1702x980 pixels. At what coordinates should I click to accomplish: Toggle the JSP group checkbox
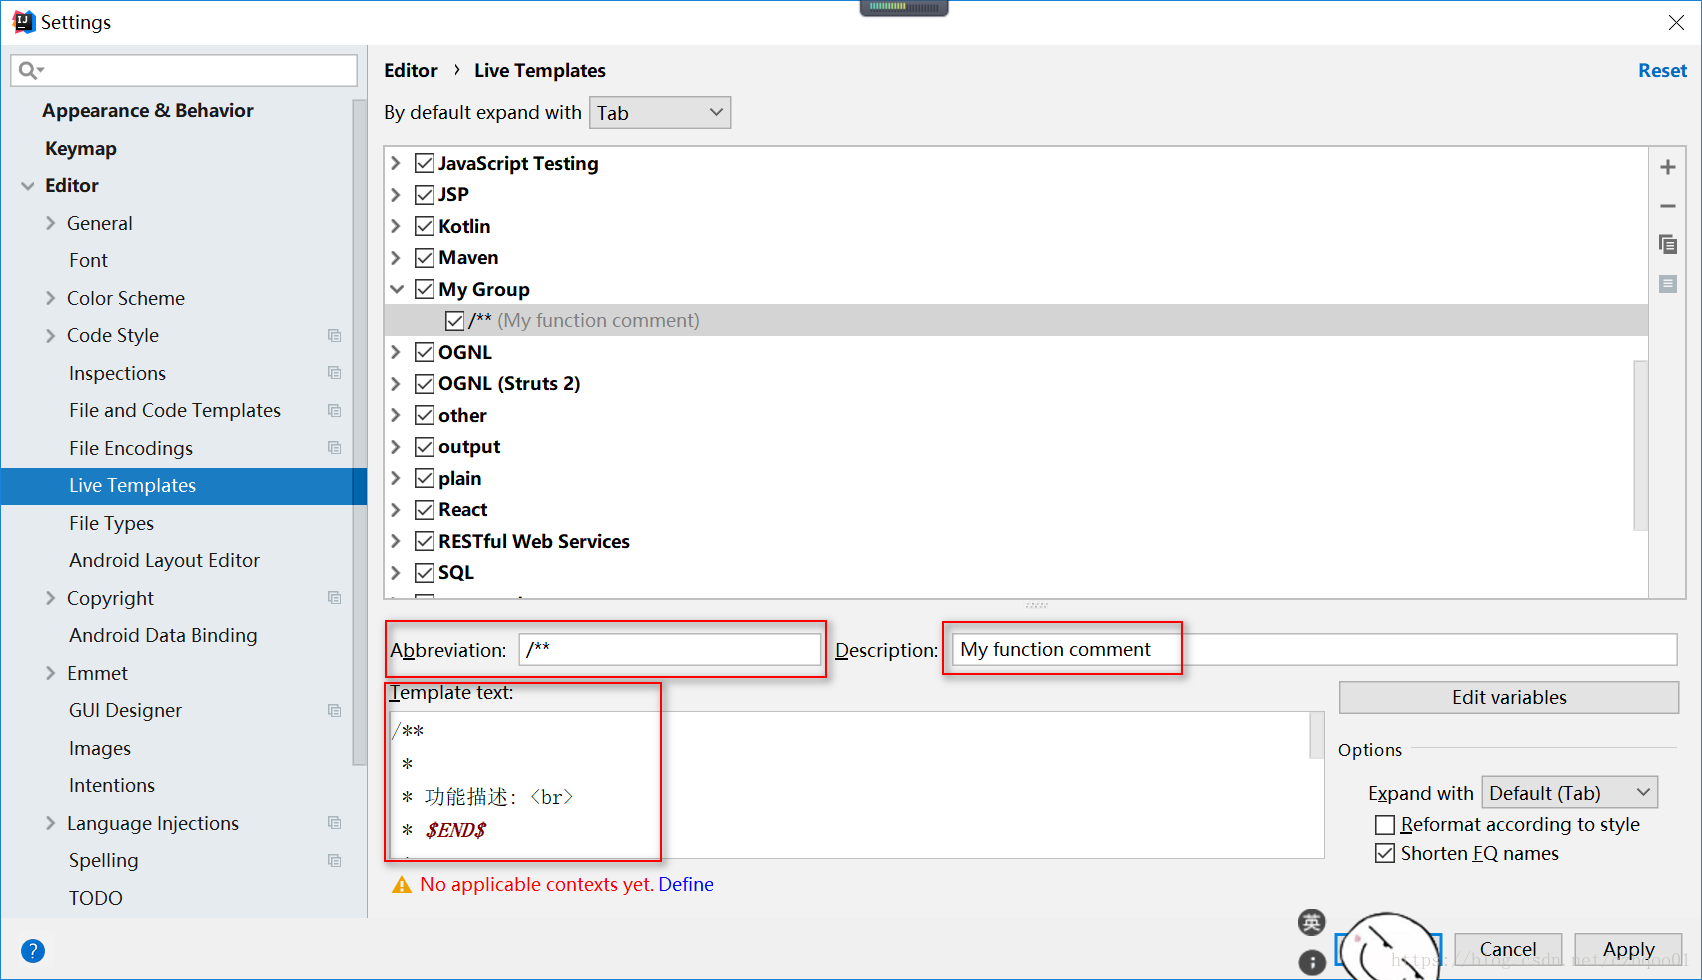click(x=425, y=194)
